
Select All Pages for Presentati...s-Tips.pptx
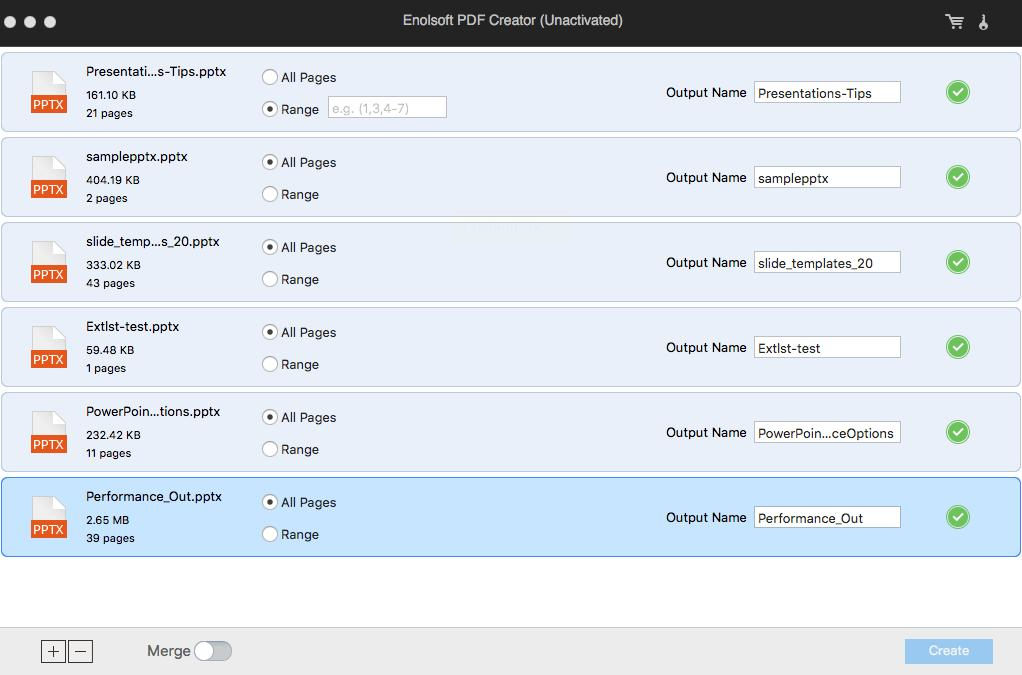click(270, 78)
